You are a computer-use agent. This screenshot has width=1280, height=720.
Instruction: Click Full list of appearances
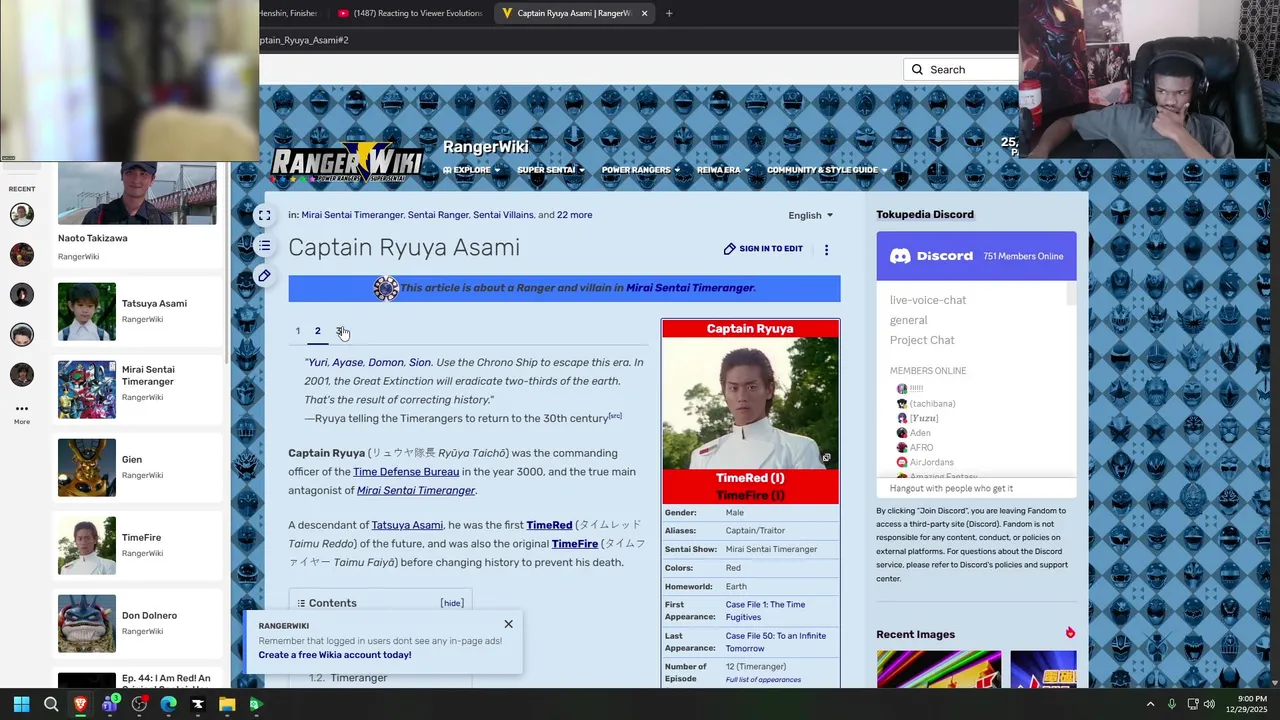click(763, 680)
